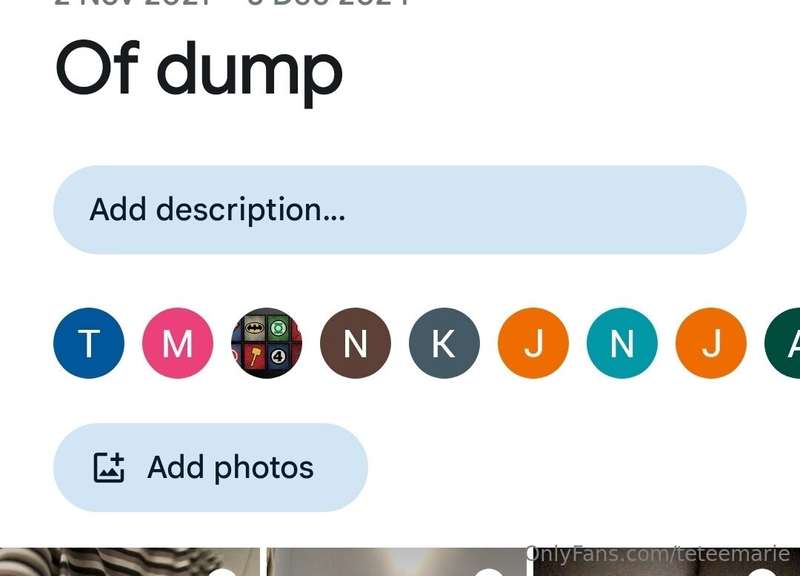Image resolution: width=800 pixels, height=576 pixels.
Task: Toggle select circle on middle beige photo
Action: [x=489, y=572]
